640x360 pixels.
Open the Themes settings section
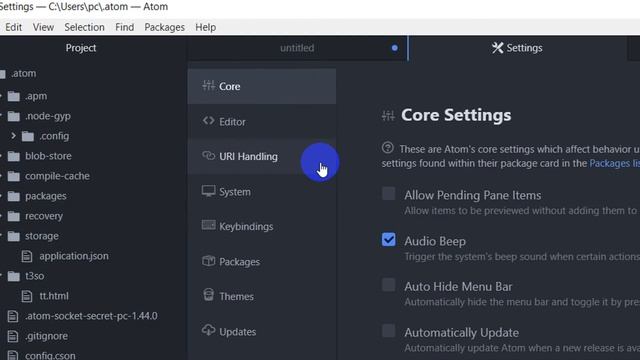coord(262,296)
